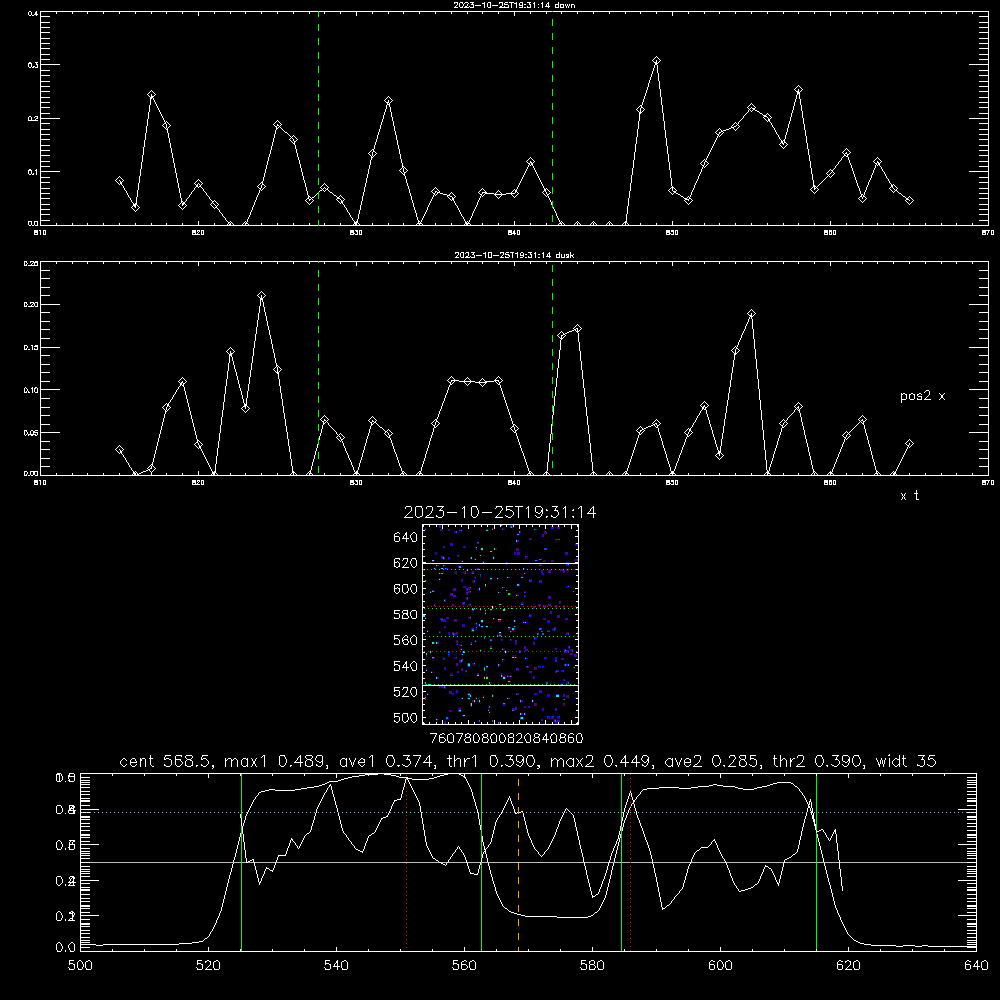Click the red dotted line near 551 in bottom plot
The width and height of the screenshot is (1000, 1000).
tap(406, 861)
